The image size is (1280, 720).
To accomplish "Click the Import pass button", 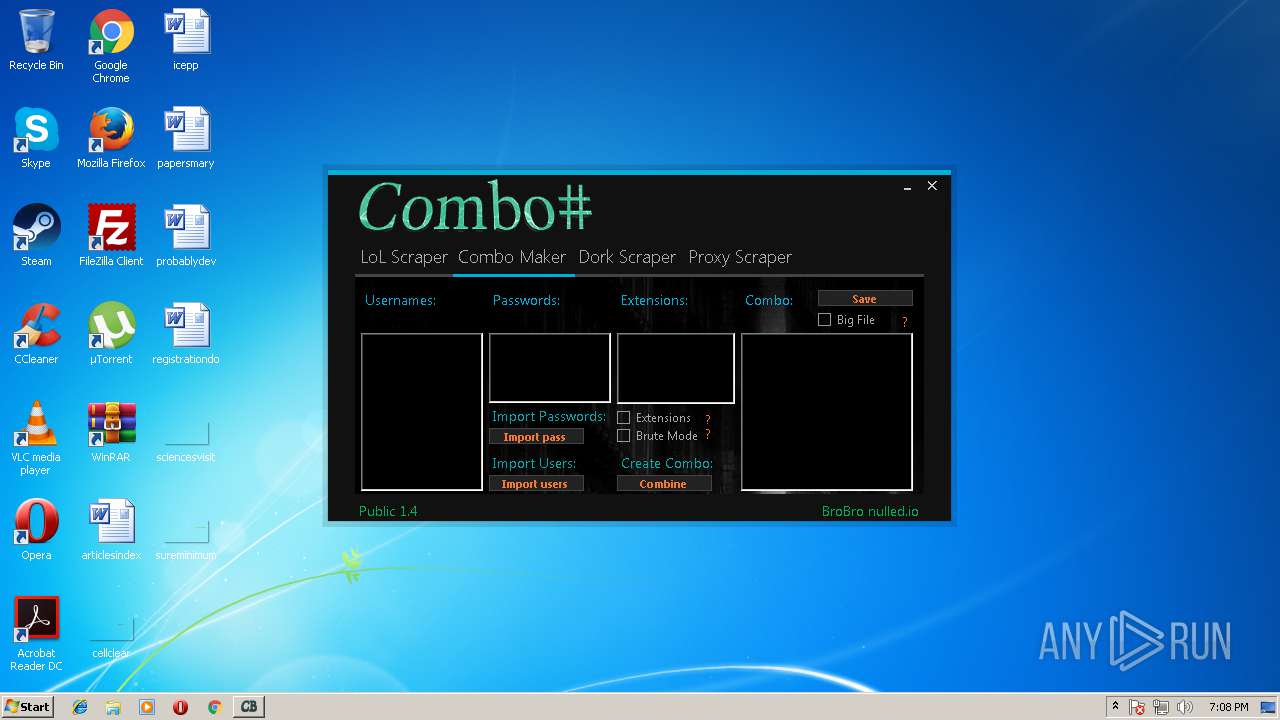I will point(536,437).
